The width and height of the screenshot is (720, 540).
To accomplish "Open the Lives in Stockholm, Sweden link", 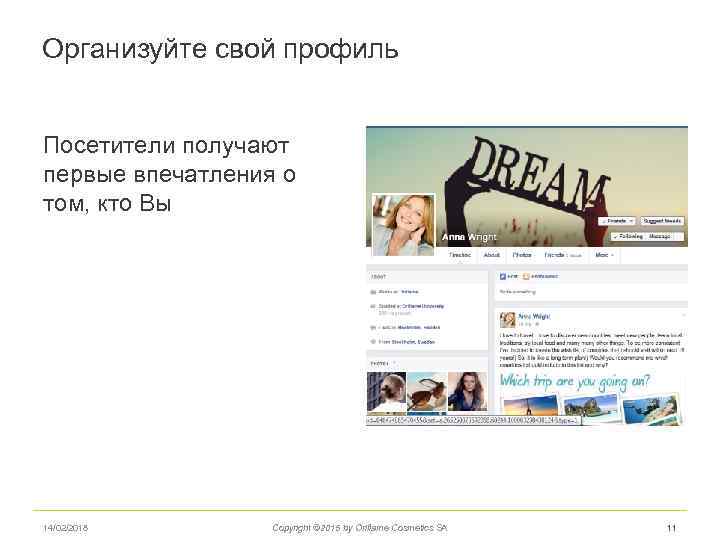I will (418, 327).
